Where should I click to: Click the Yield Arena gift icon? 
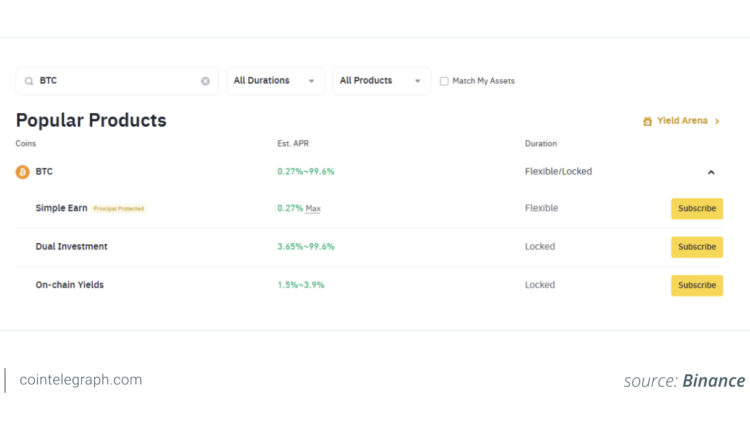[x=648, y=121]
